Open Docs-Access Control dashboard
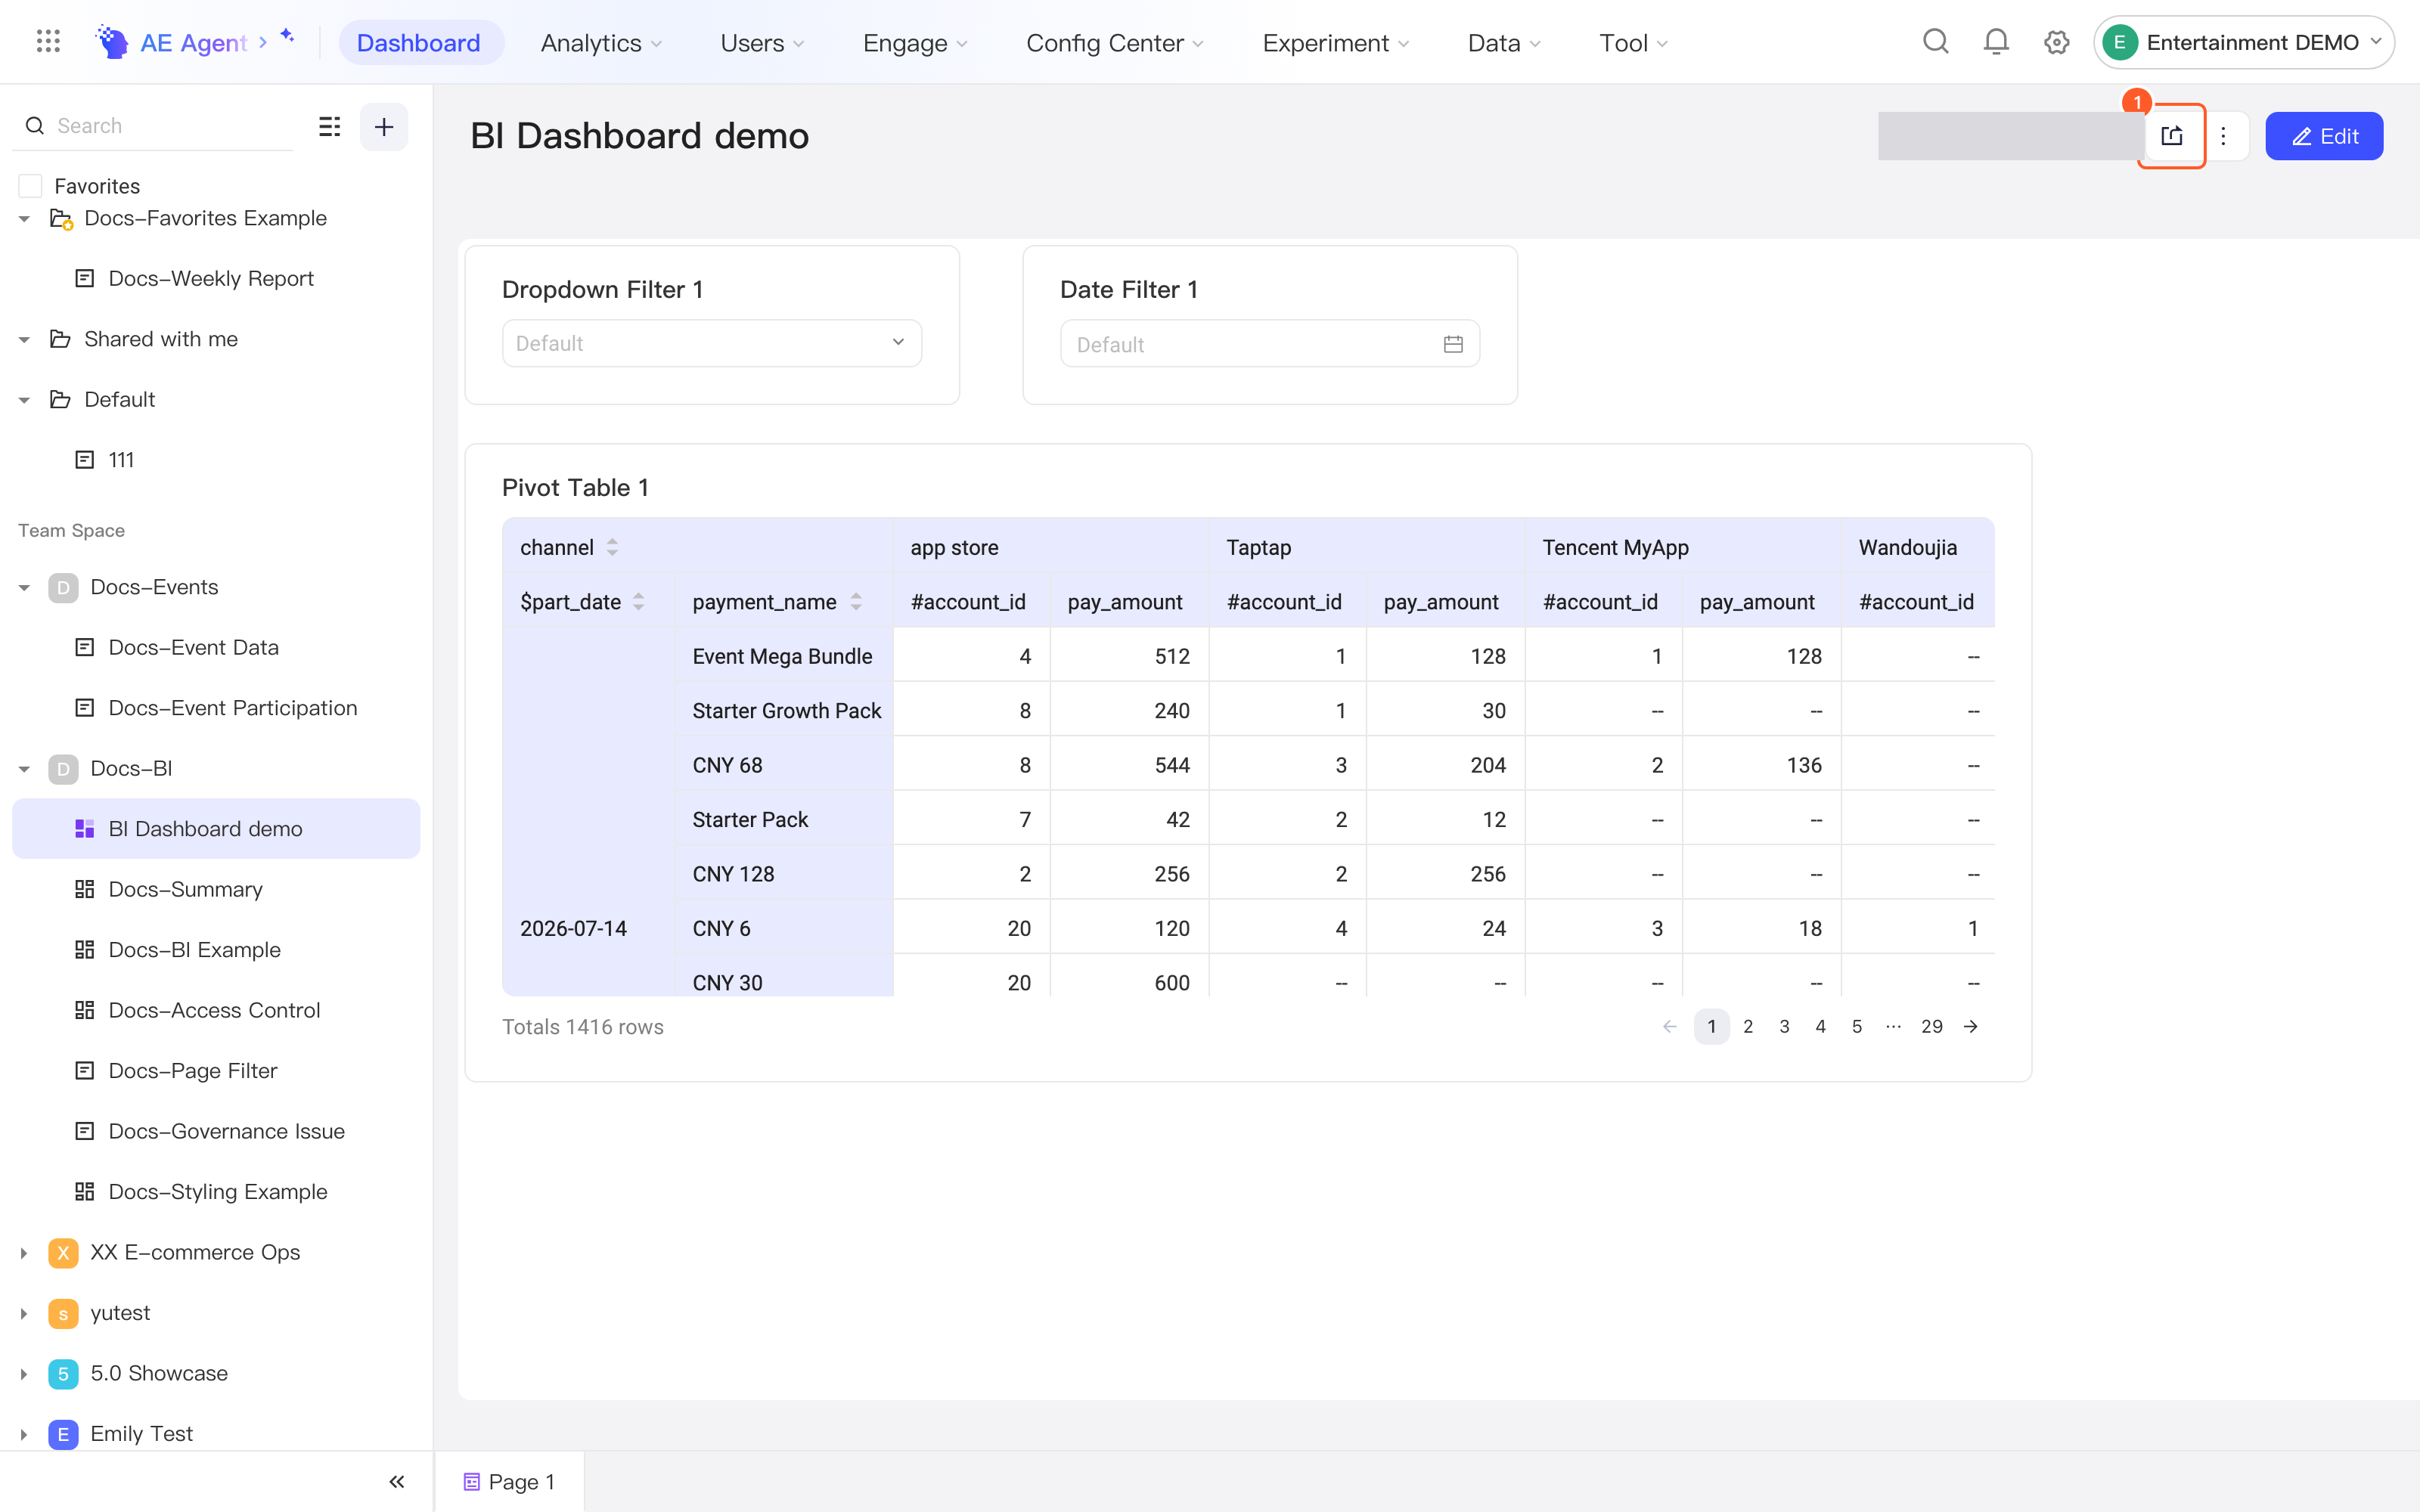Viewport: 2420px width, 1512px height. pos(215,1010)
